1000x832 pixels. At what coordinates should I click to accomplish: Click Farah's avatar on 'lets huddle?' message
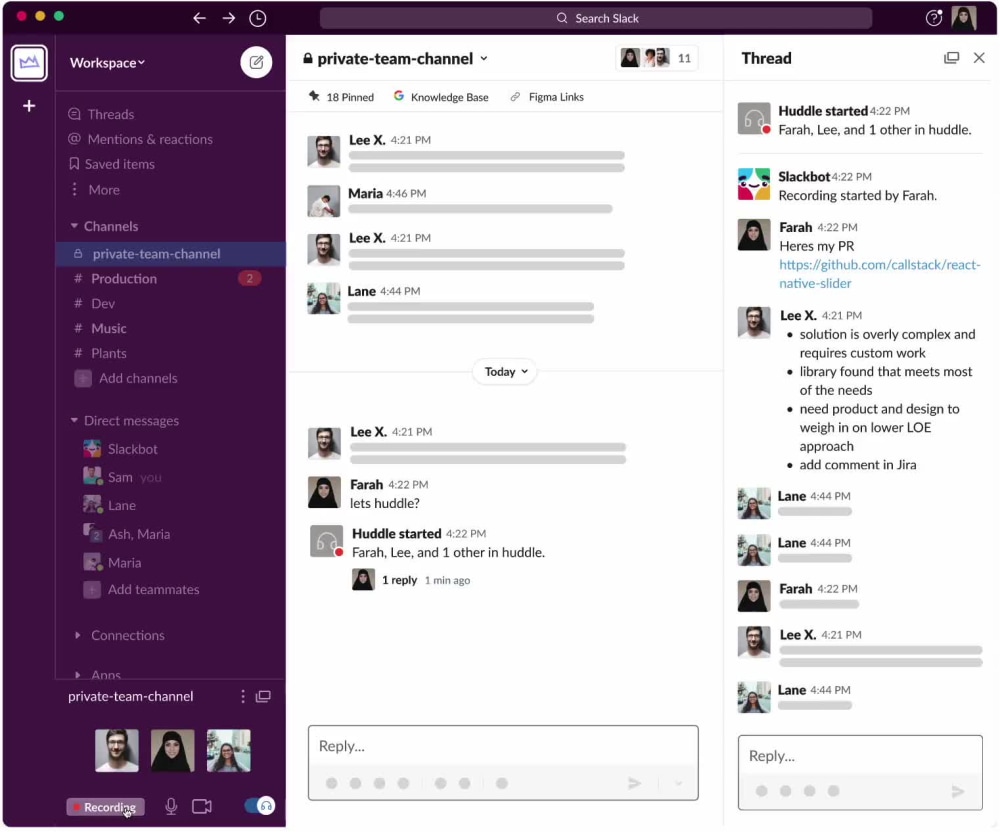click(324, 492)
